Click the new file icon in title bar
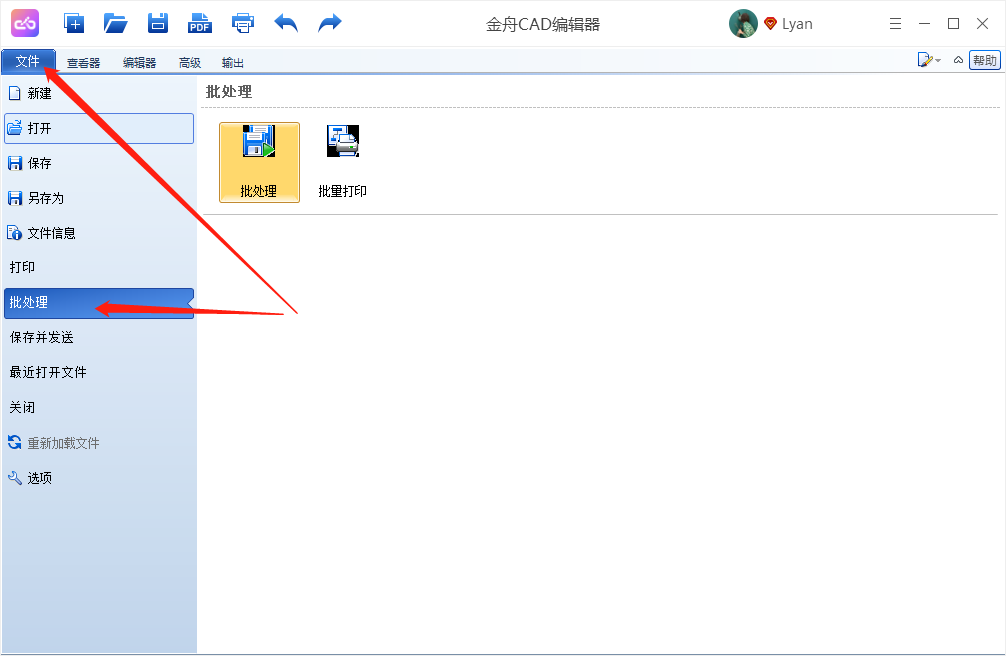1006x656 pixels. 74,23
